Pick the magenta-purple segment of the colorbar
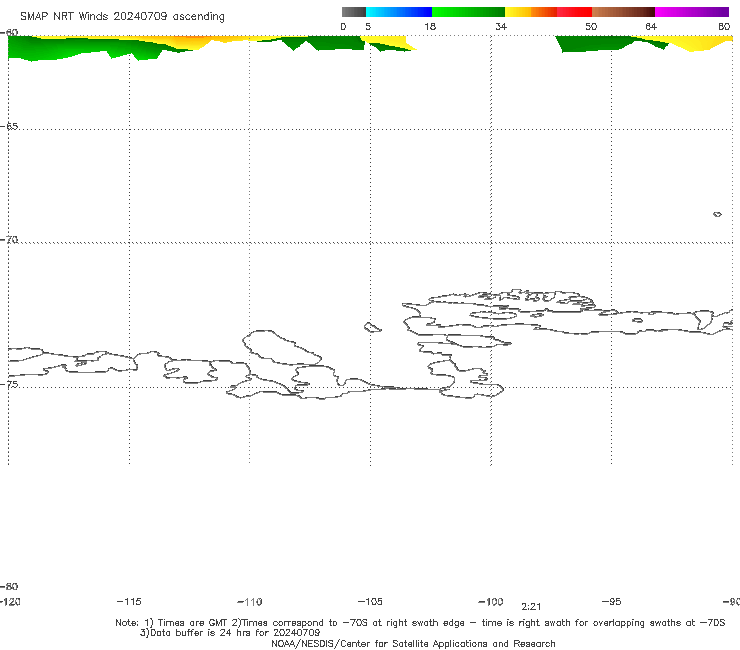The width and height of the screenshot is (740, 650). point(692,12)
